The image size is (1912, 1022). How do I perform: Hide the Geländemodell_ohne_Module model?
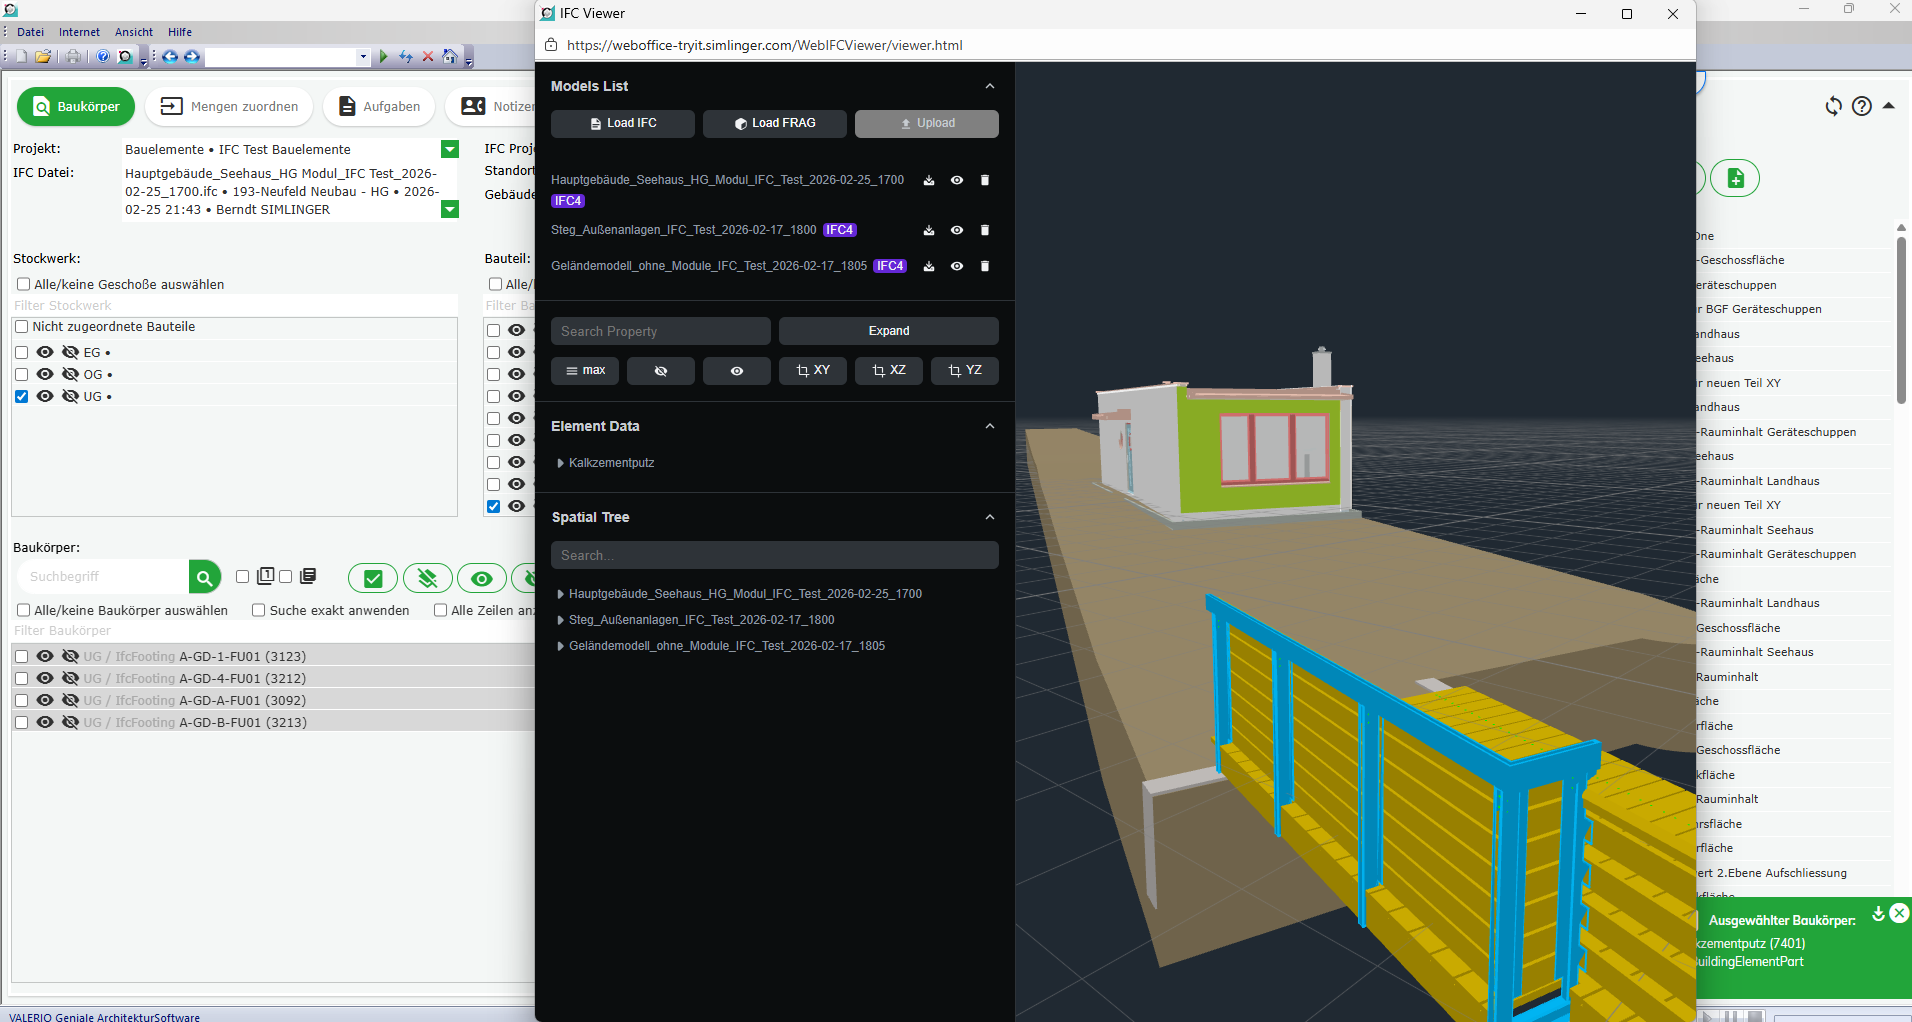[x=957, y=267]
